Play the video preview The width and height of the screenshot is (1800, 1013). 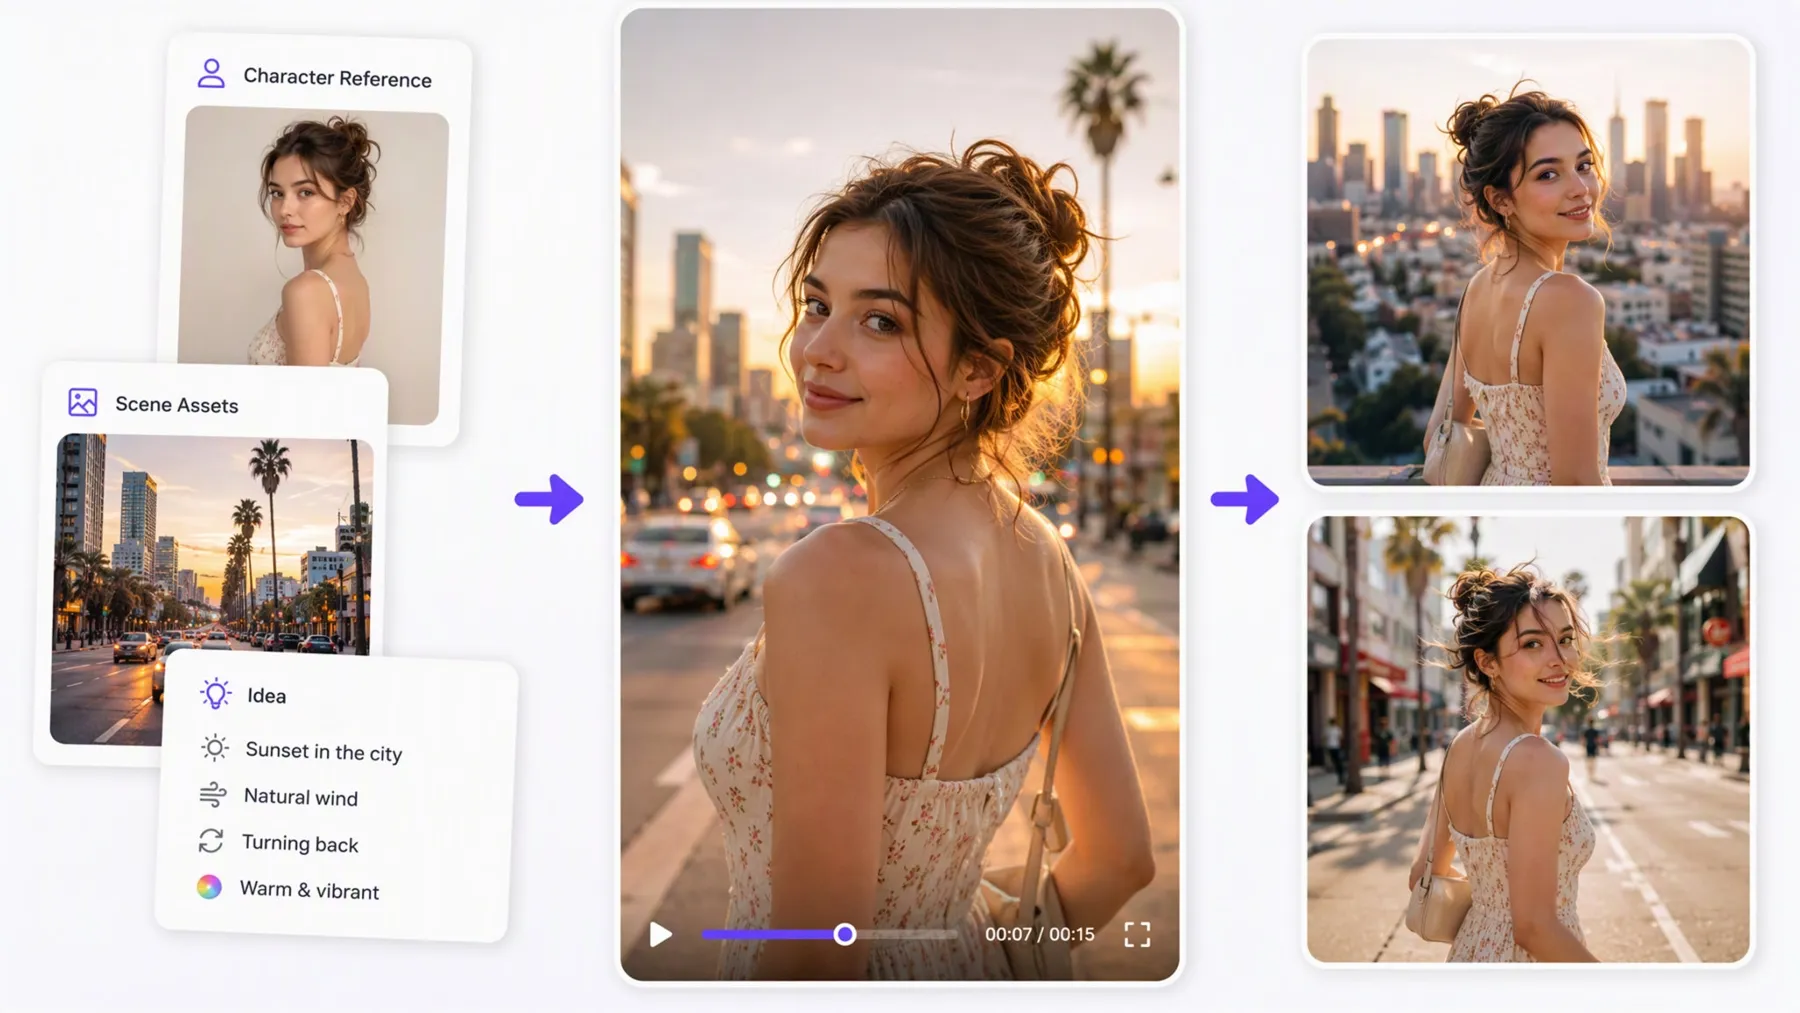click(x=661, y=934)
